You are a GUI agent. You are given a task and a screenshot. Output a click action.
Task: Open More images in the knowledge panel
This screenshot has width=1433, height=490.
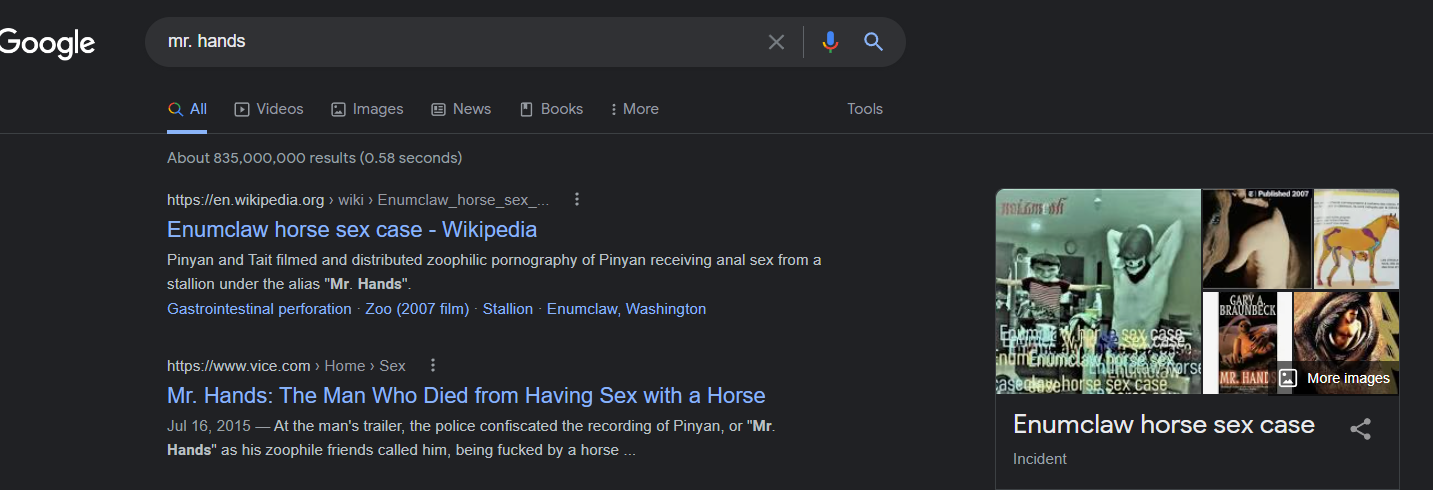[x=1336, y=378]
